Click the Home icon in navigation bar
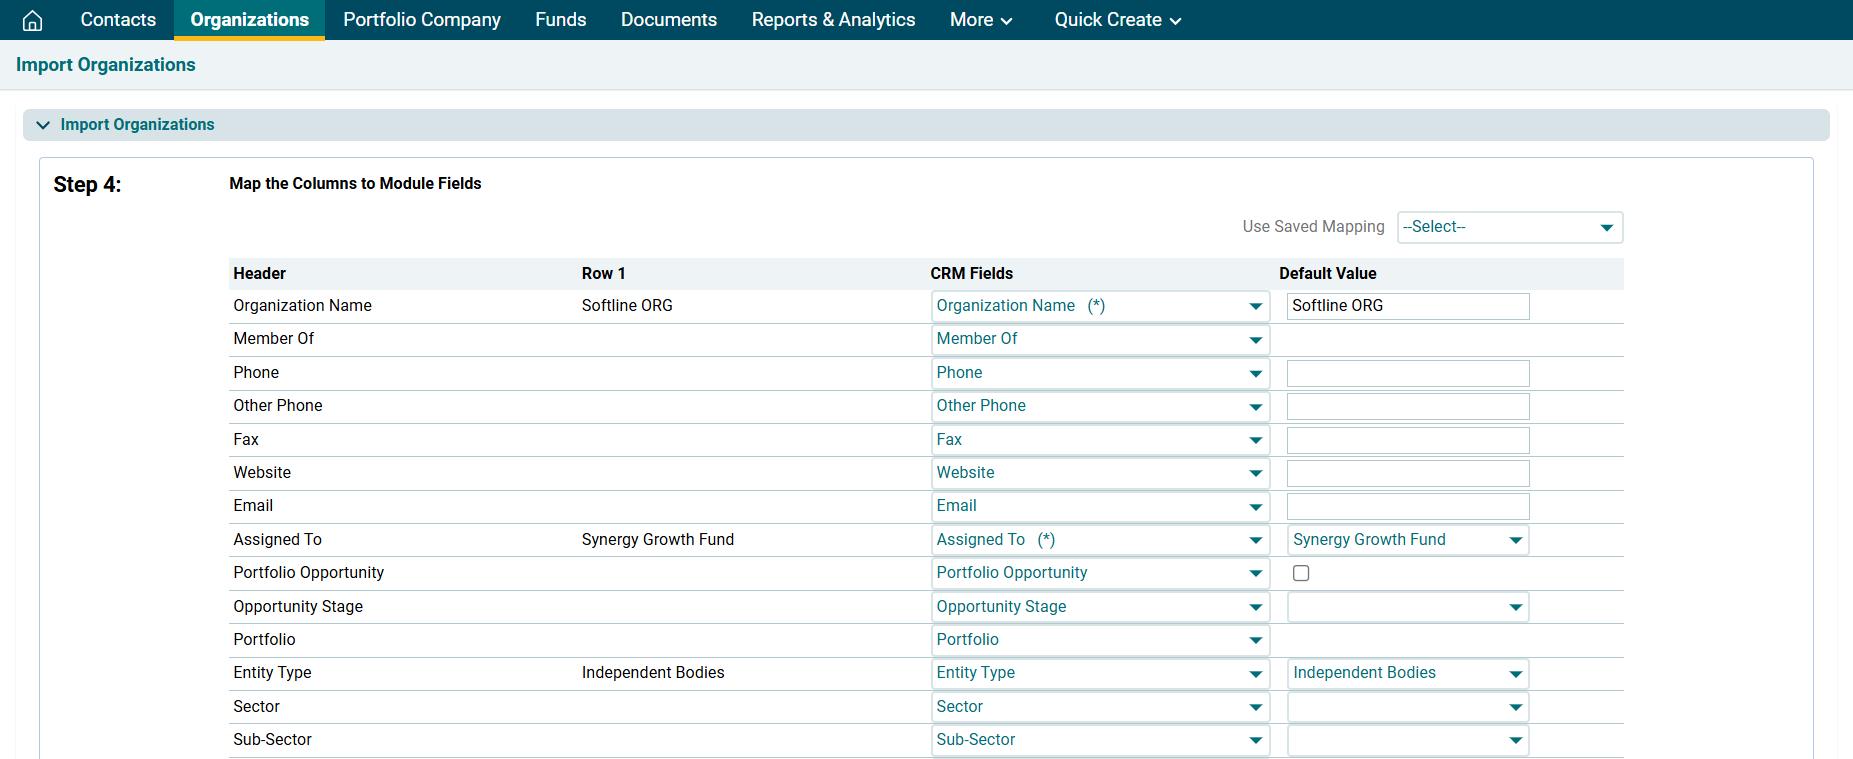The width and height of the screenshot is (1853, 759). pos(32,20)
